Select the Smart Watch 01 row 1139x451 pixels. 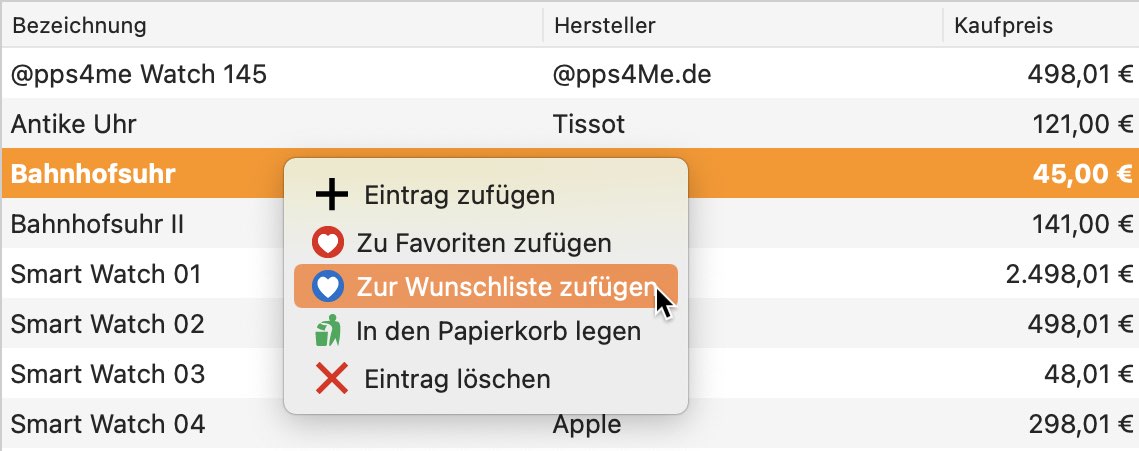pos(570,274)
